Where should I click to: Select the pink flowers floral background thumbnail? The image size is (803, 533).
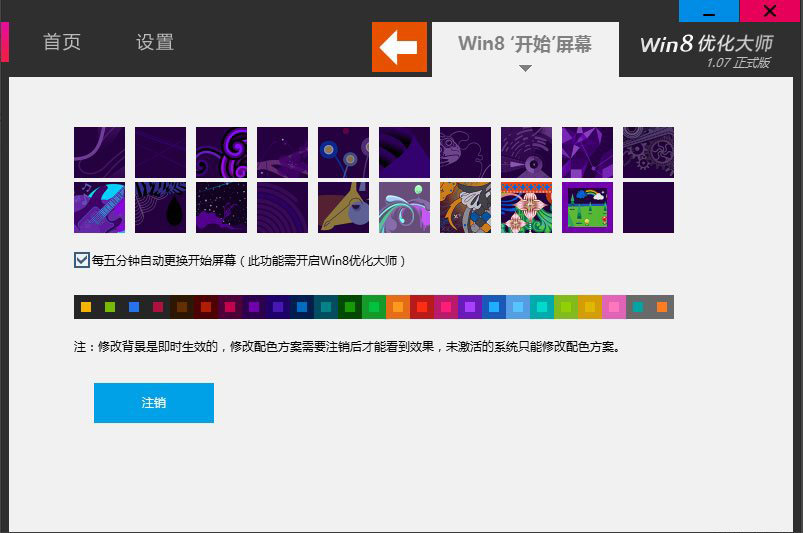click(x=526, y=207)
